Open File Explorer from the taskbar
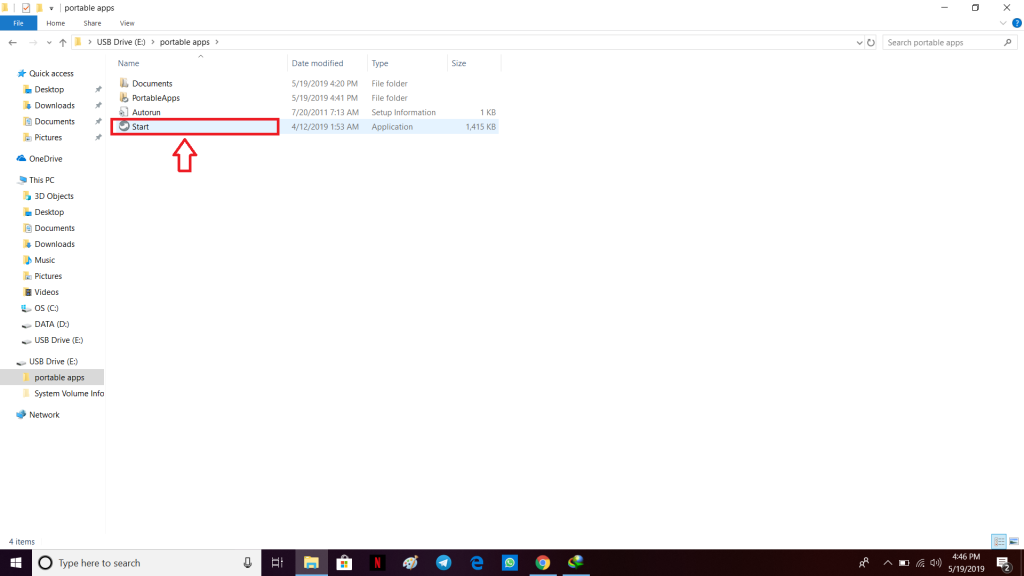 (x=311, y=562)
